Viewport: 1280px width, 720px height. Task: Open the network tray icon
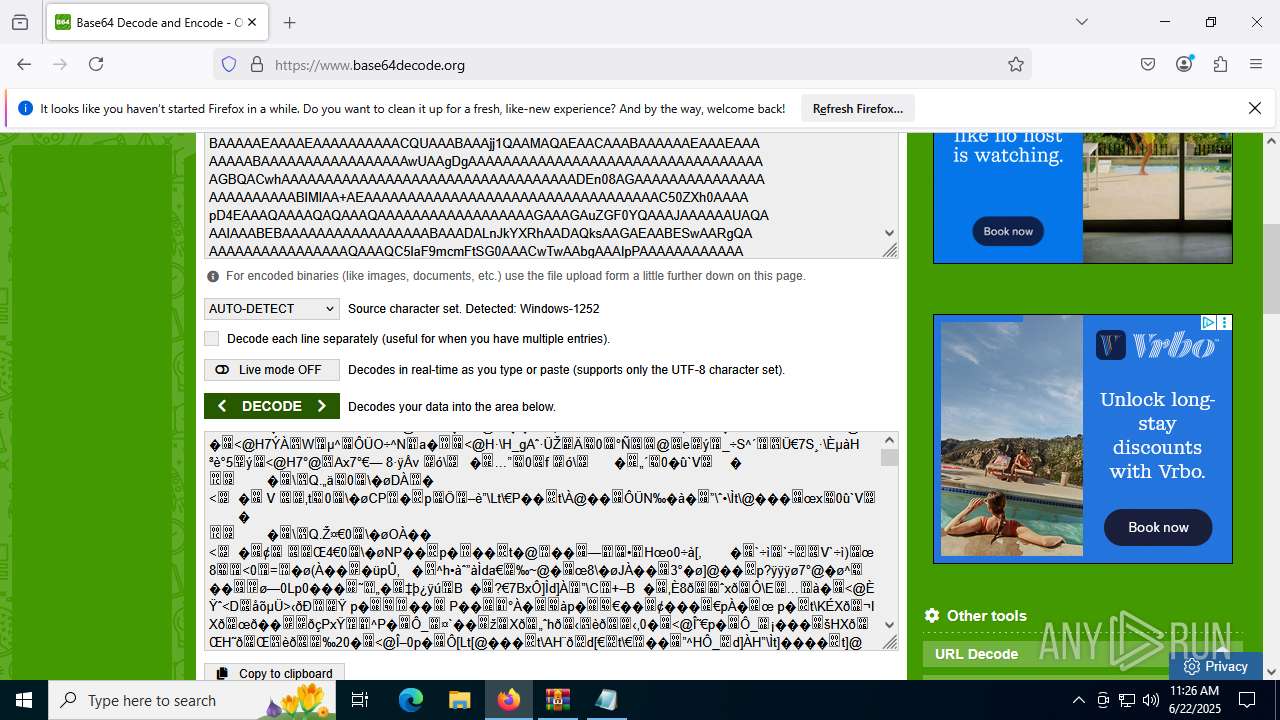click(1127, 700)
